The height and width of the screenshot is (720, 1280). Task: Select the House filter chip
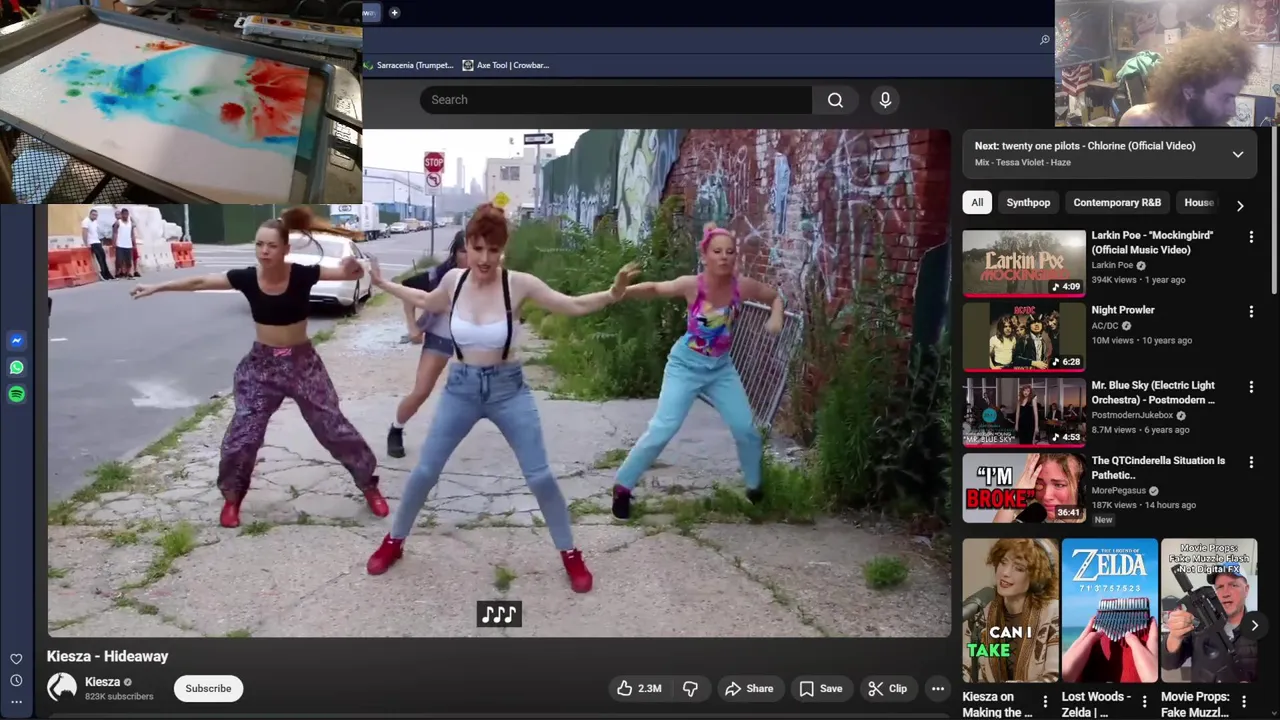coord(1199,202)
